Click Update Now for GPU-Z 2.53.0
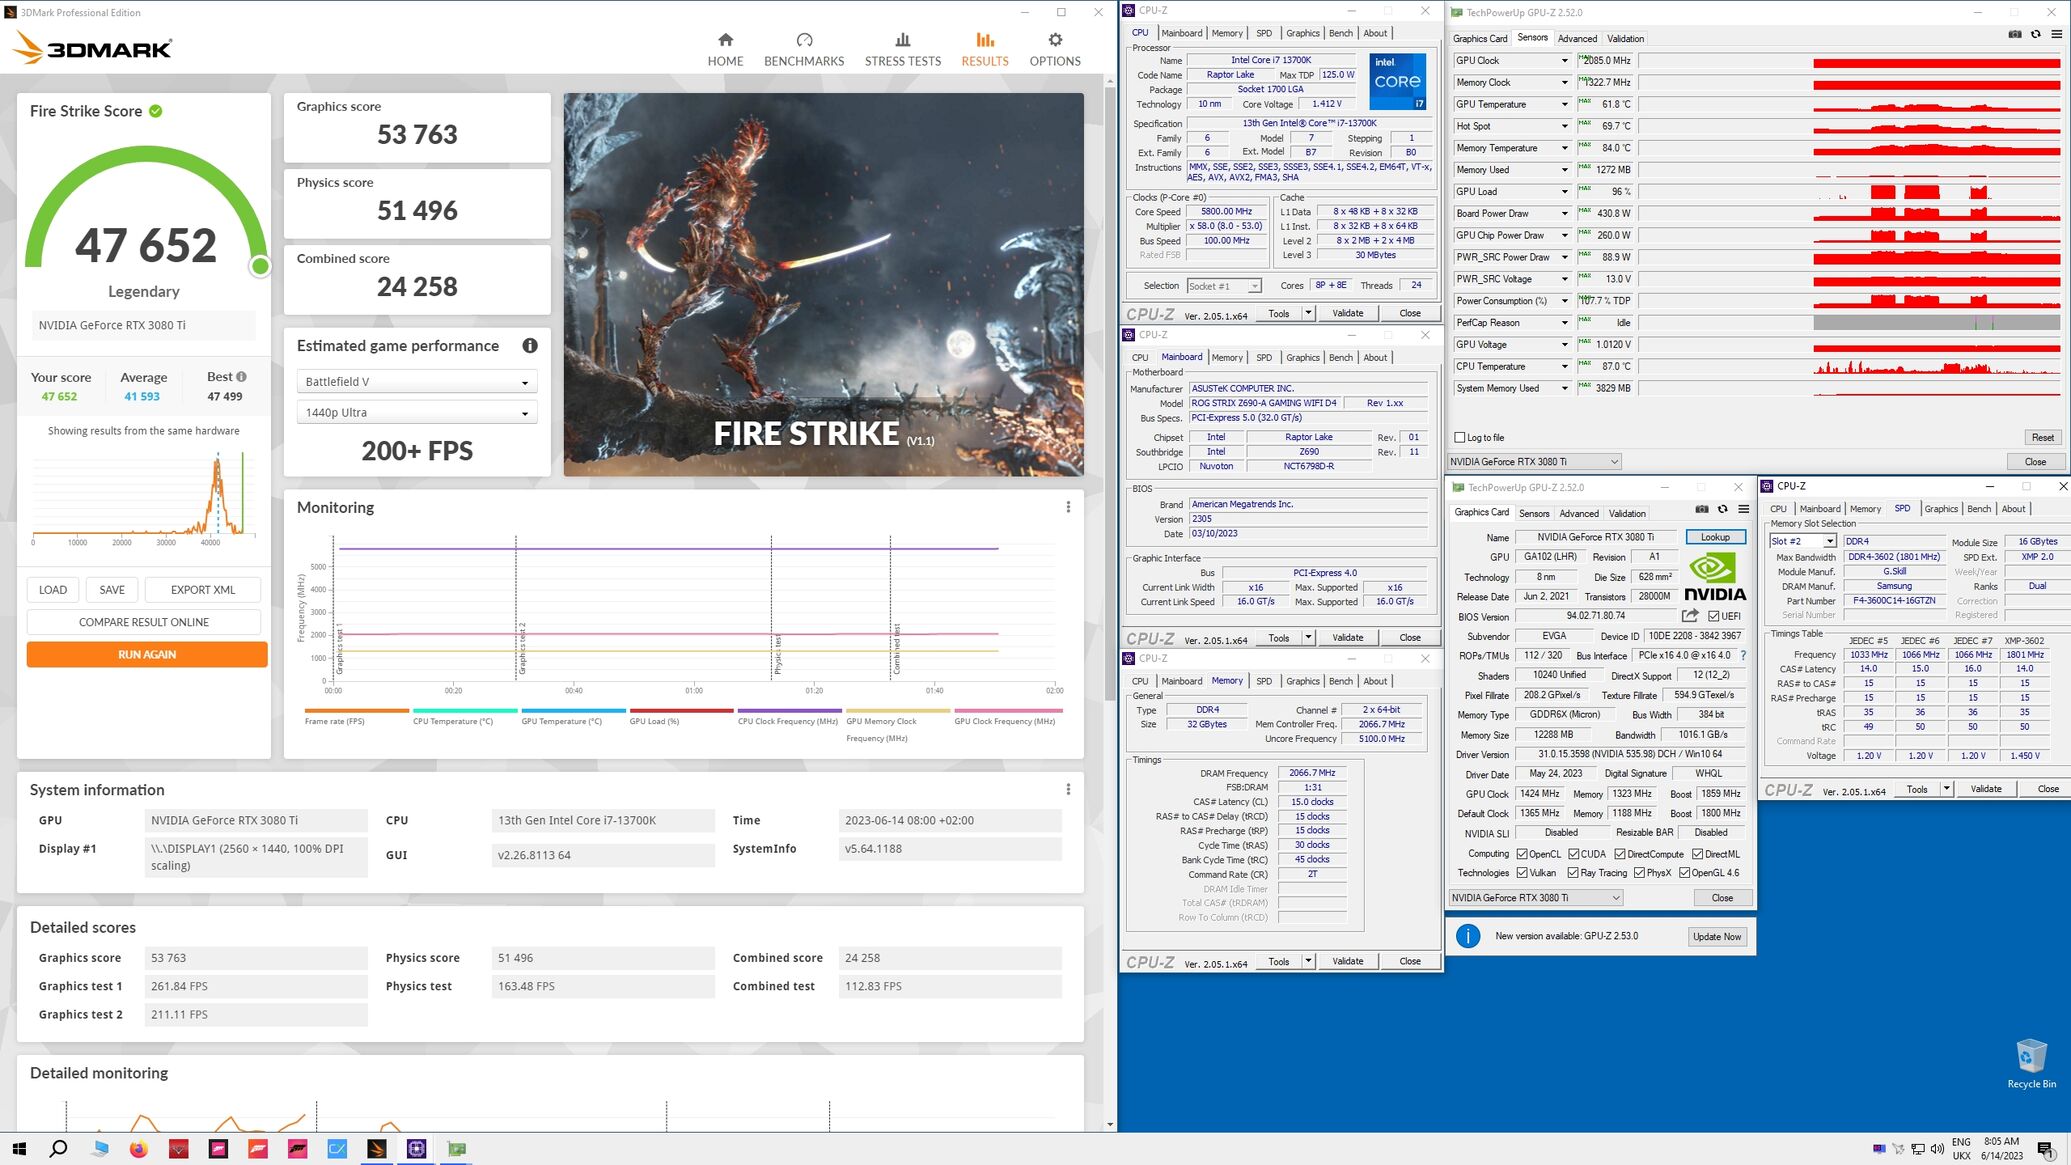Viewport: 2071px width, 1165px height. click(x=1717, y=937)
